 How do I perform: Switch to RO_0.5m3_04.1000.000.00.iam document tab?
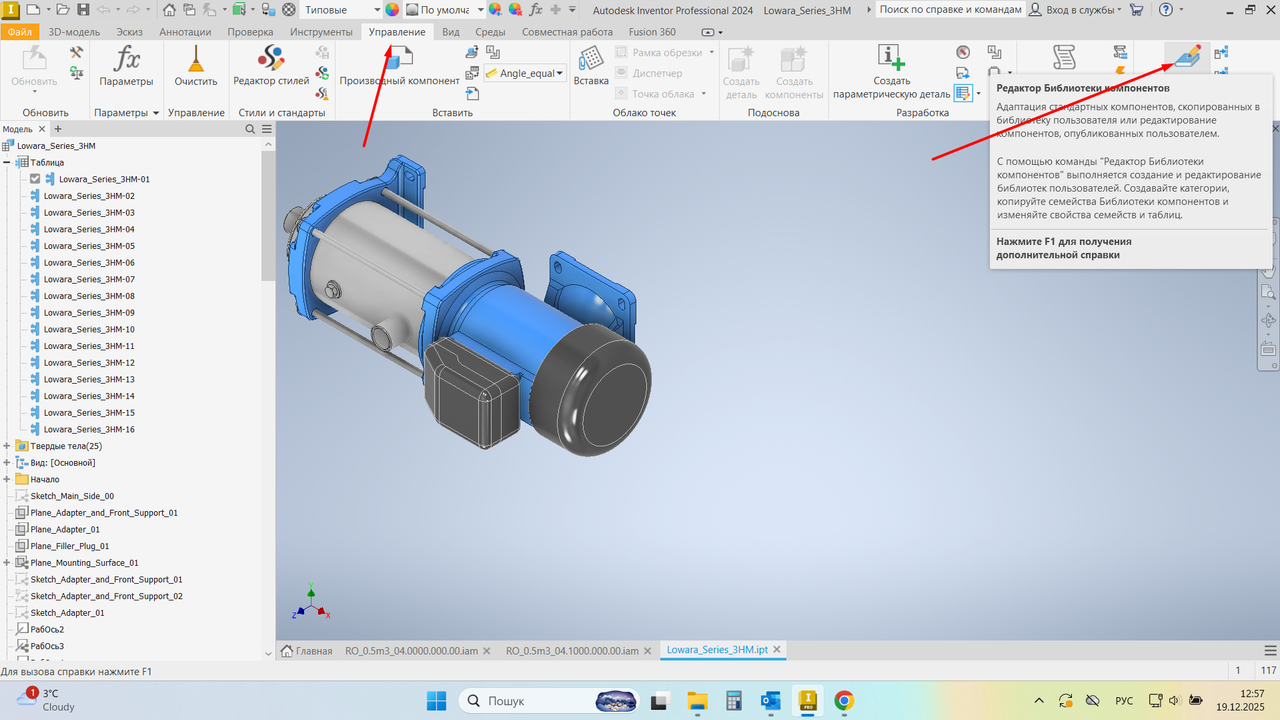tap(571, 650)
